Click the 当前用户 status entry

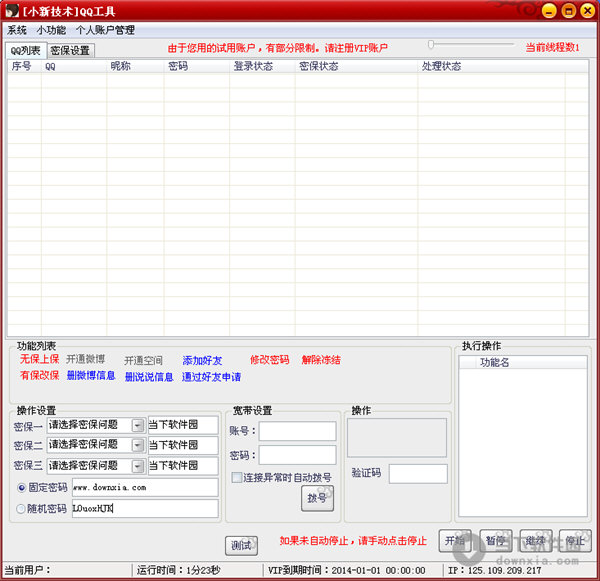coord(28,570)
